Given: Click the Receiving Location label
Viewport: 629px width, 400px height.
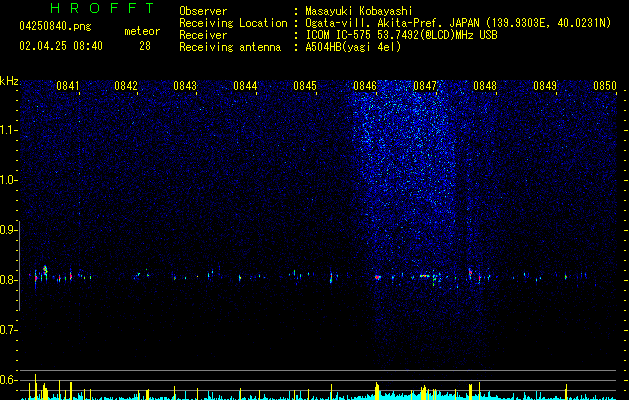Looking at the screenshot, I should (x=233, y=23).
